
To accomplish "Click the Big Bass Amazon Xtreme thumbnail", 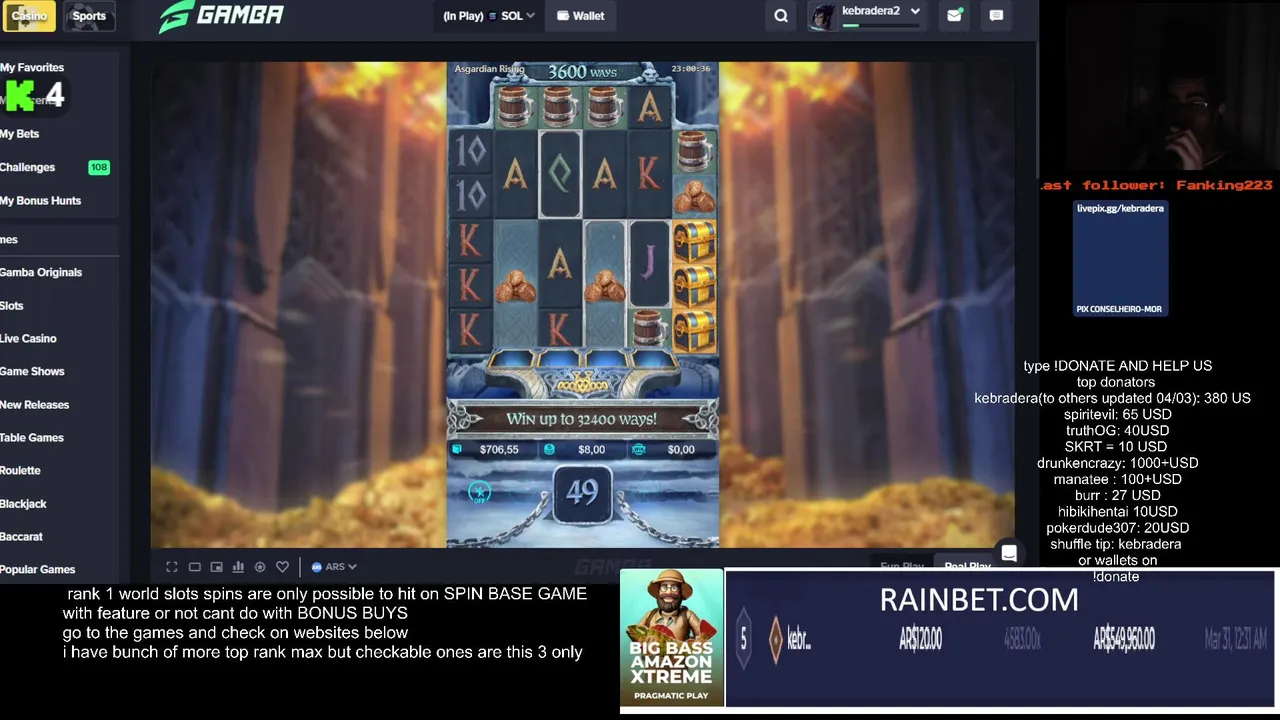I will [x=672, y=638].
